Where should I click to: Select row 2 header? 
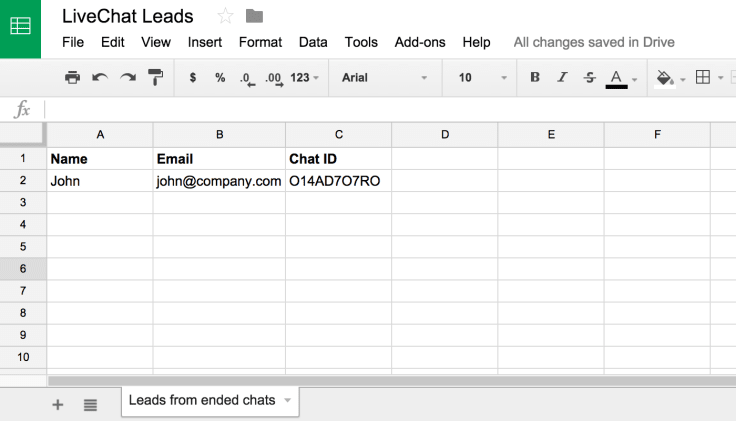point(23,181)
